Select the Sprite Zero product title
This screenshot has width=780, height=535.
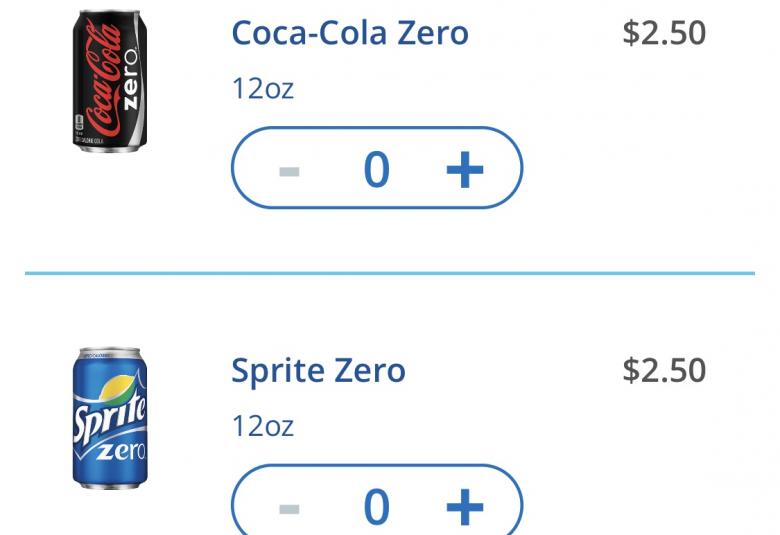[318, 371]
